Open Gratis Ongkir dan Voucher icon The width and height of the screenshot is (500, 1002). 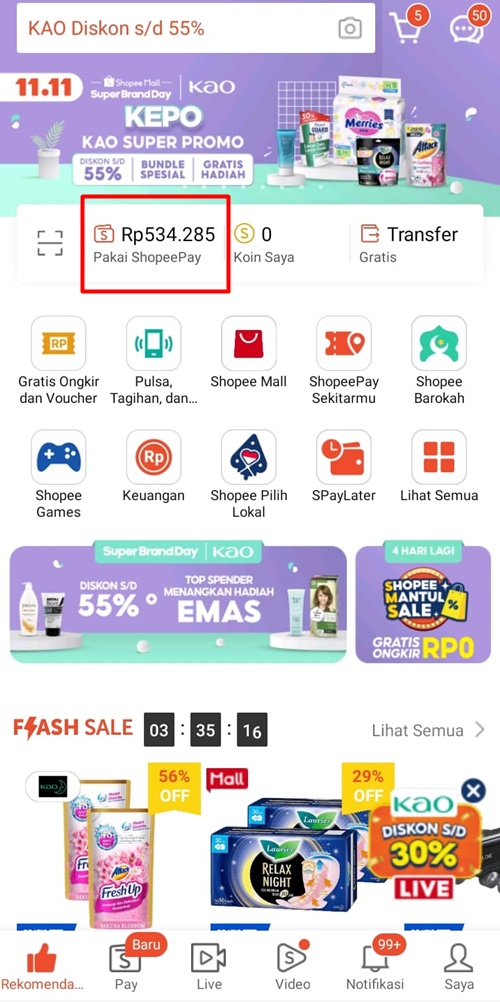58,343
